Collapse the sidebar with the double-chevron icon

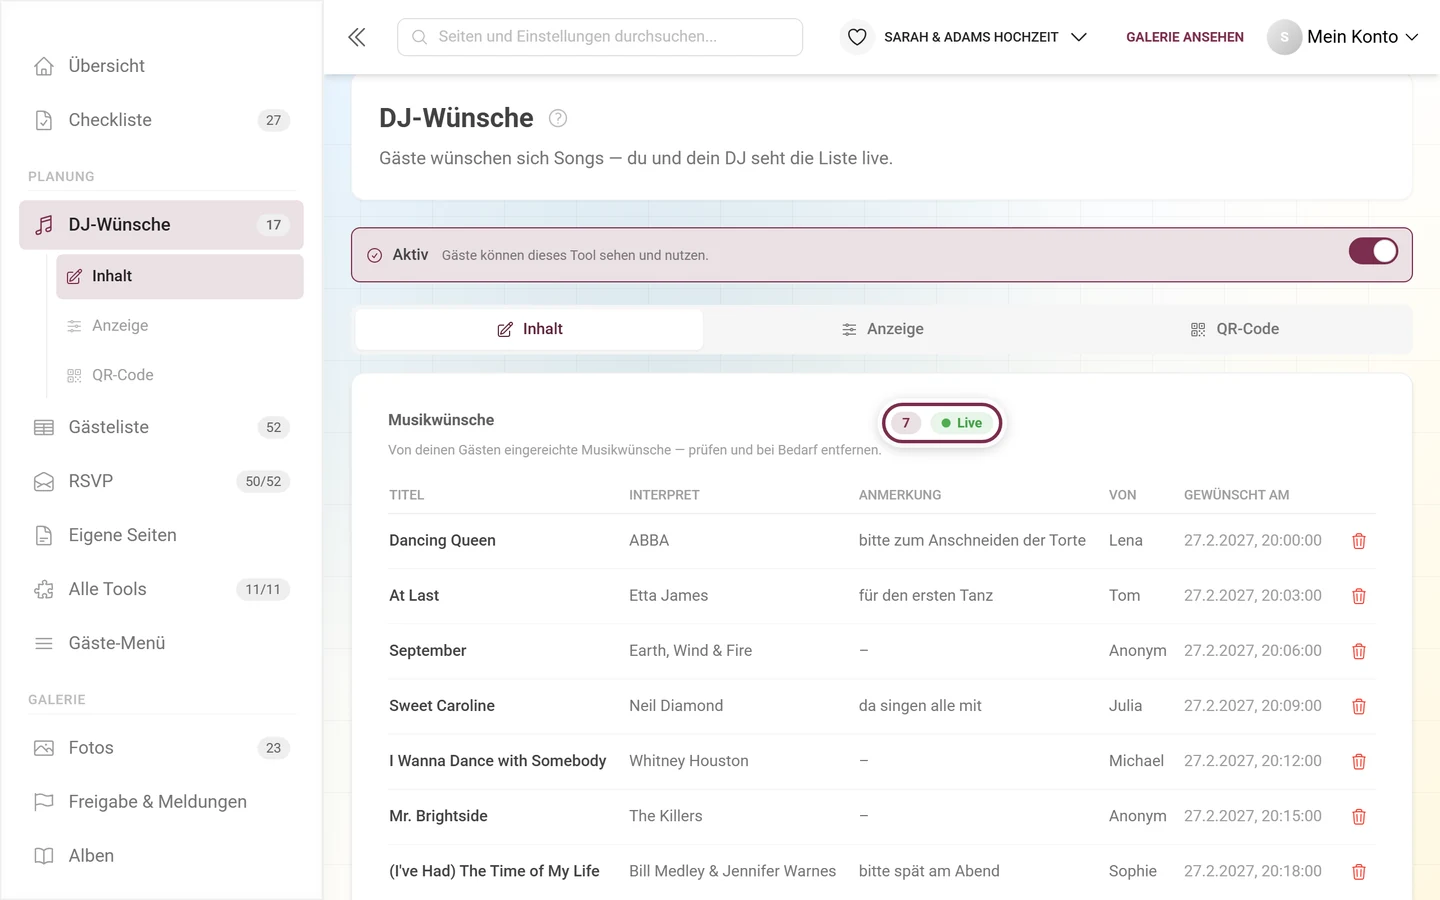click(x=357, y=37)
